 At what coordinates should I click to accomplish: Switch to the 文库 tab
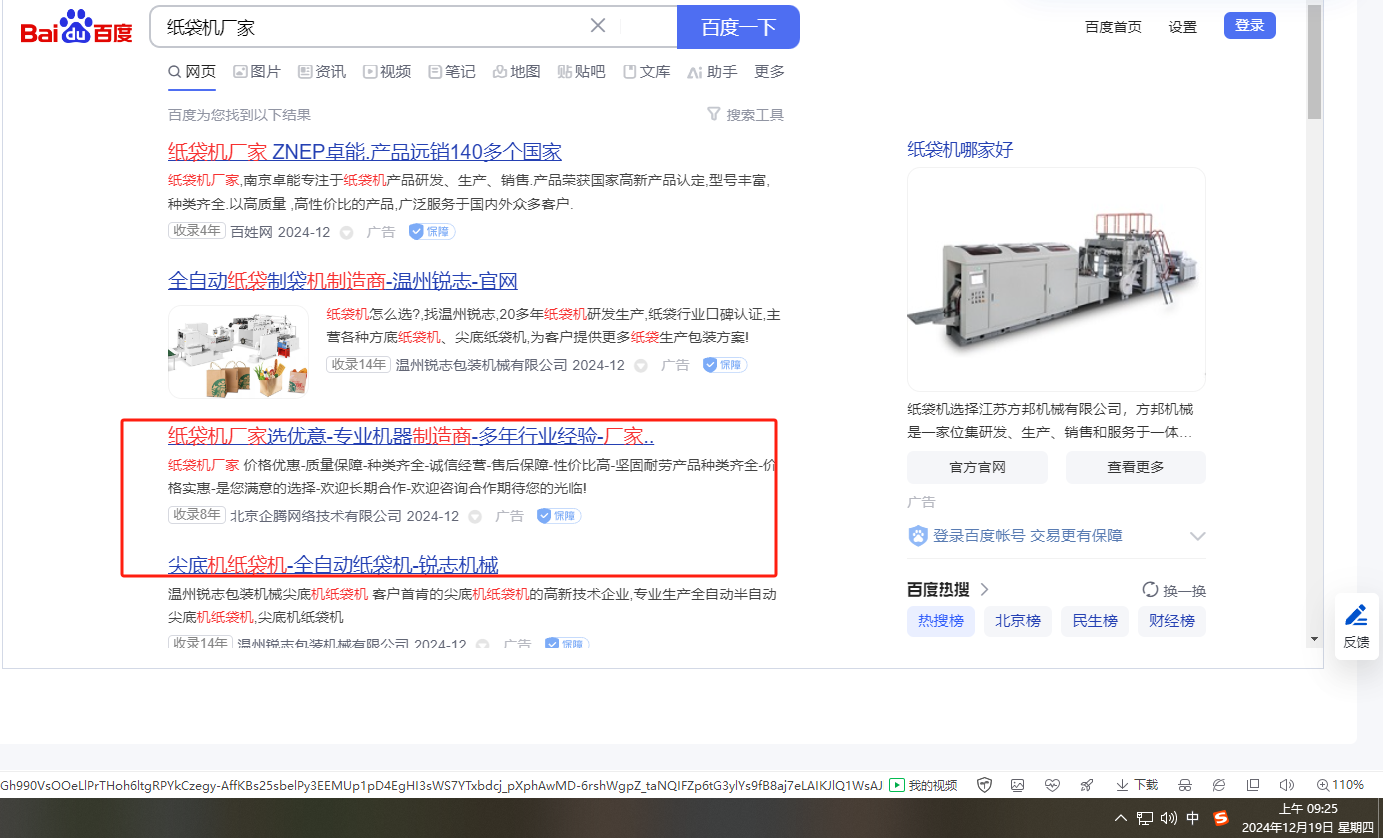coord(647,72)
